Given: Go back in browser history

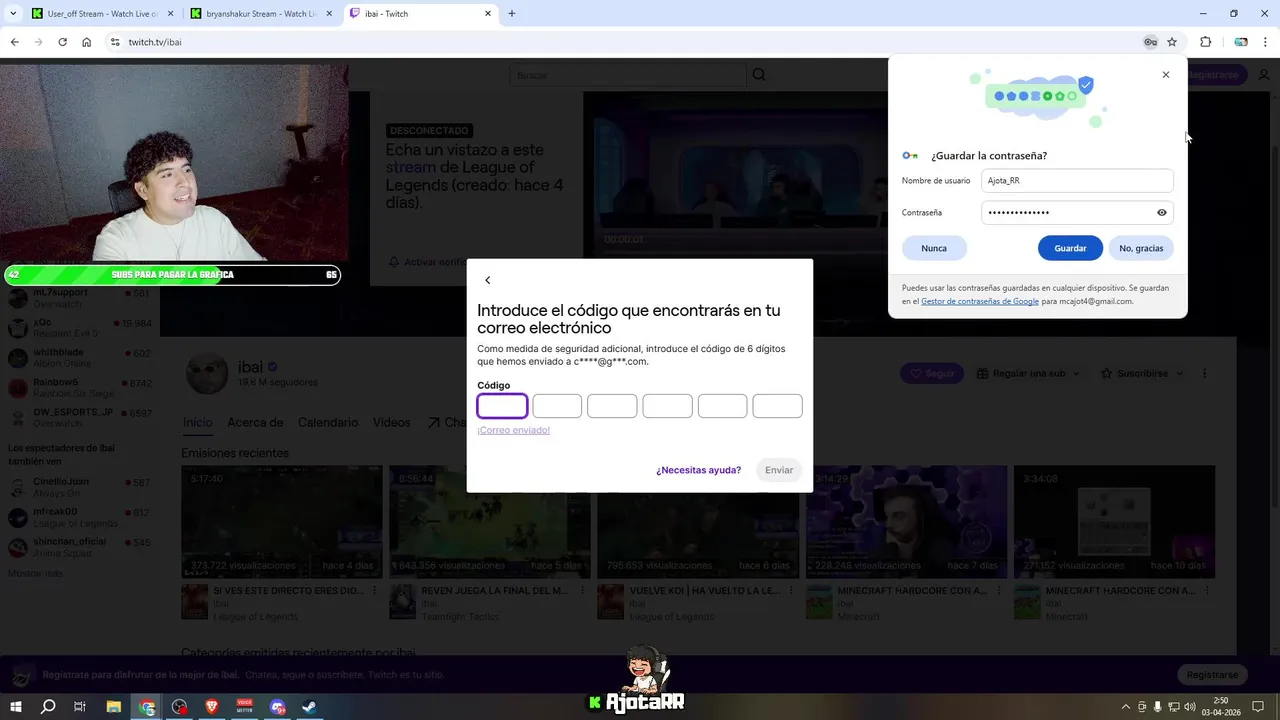Looking at the screenshot, I should click(14, 42).
